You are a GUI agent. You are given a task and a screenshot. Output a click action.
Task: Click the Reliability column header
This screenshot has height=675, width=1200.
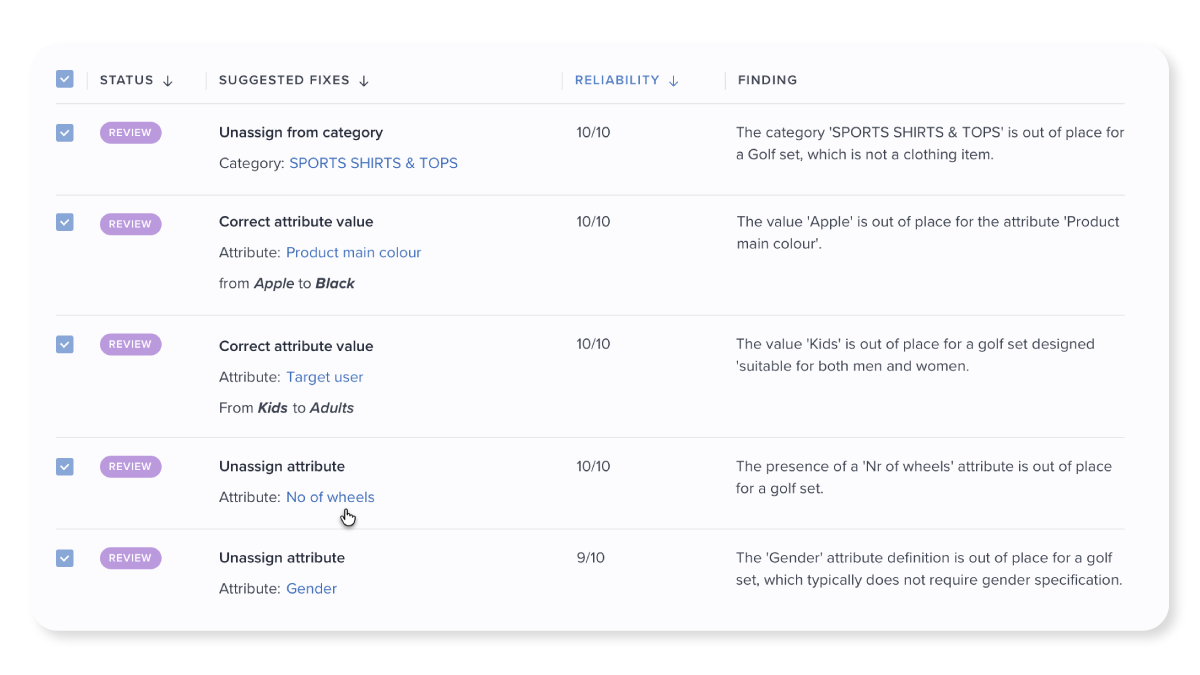(x=617, y=80)
